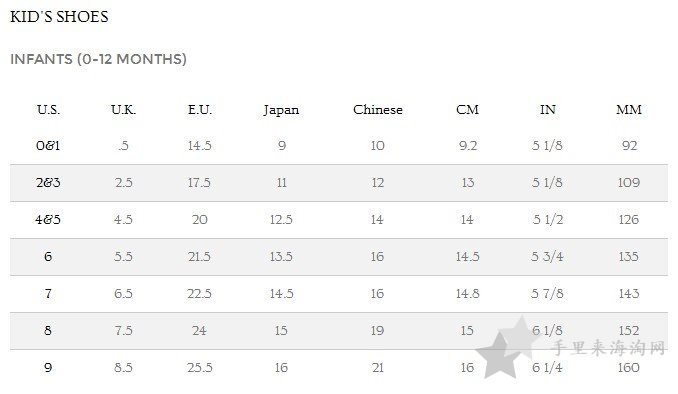Viewport: 678px width, 394px height.
Task: Select the 0&1 U.S. size cell
Action: click(48, 145)
